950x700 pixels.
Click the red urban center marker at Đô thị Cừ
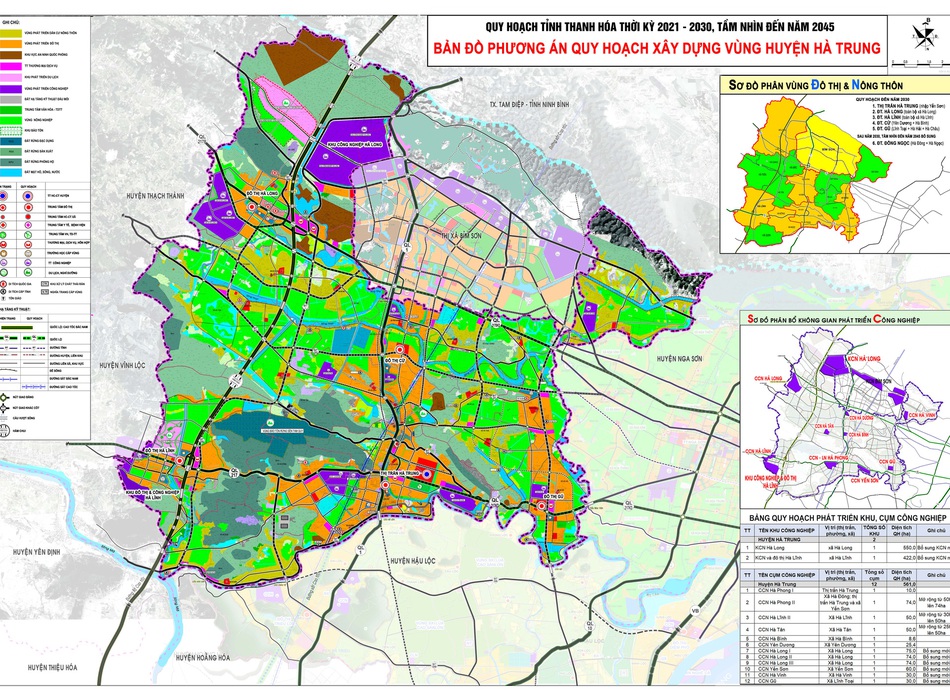(x=400, y=350)
